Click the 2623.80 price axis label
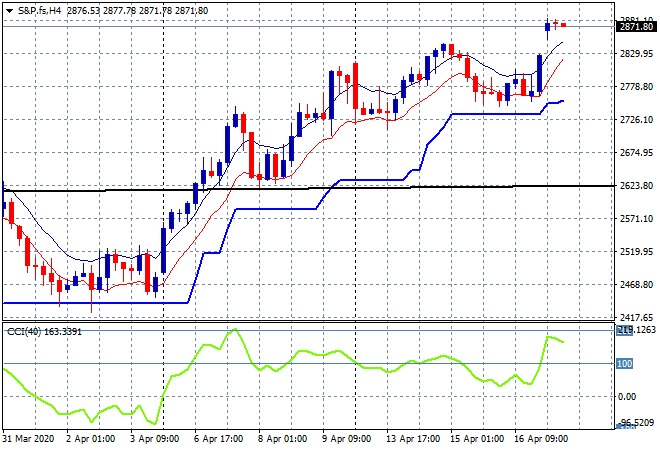 pyautogui.click(x=636, y=186)
